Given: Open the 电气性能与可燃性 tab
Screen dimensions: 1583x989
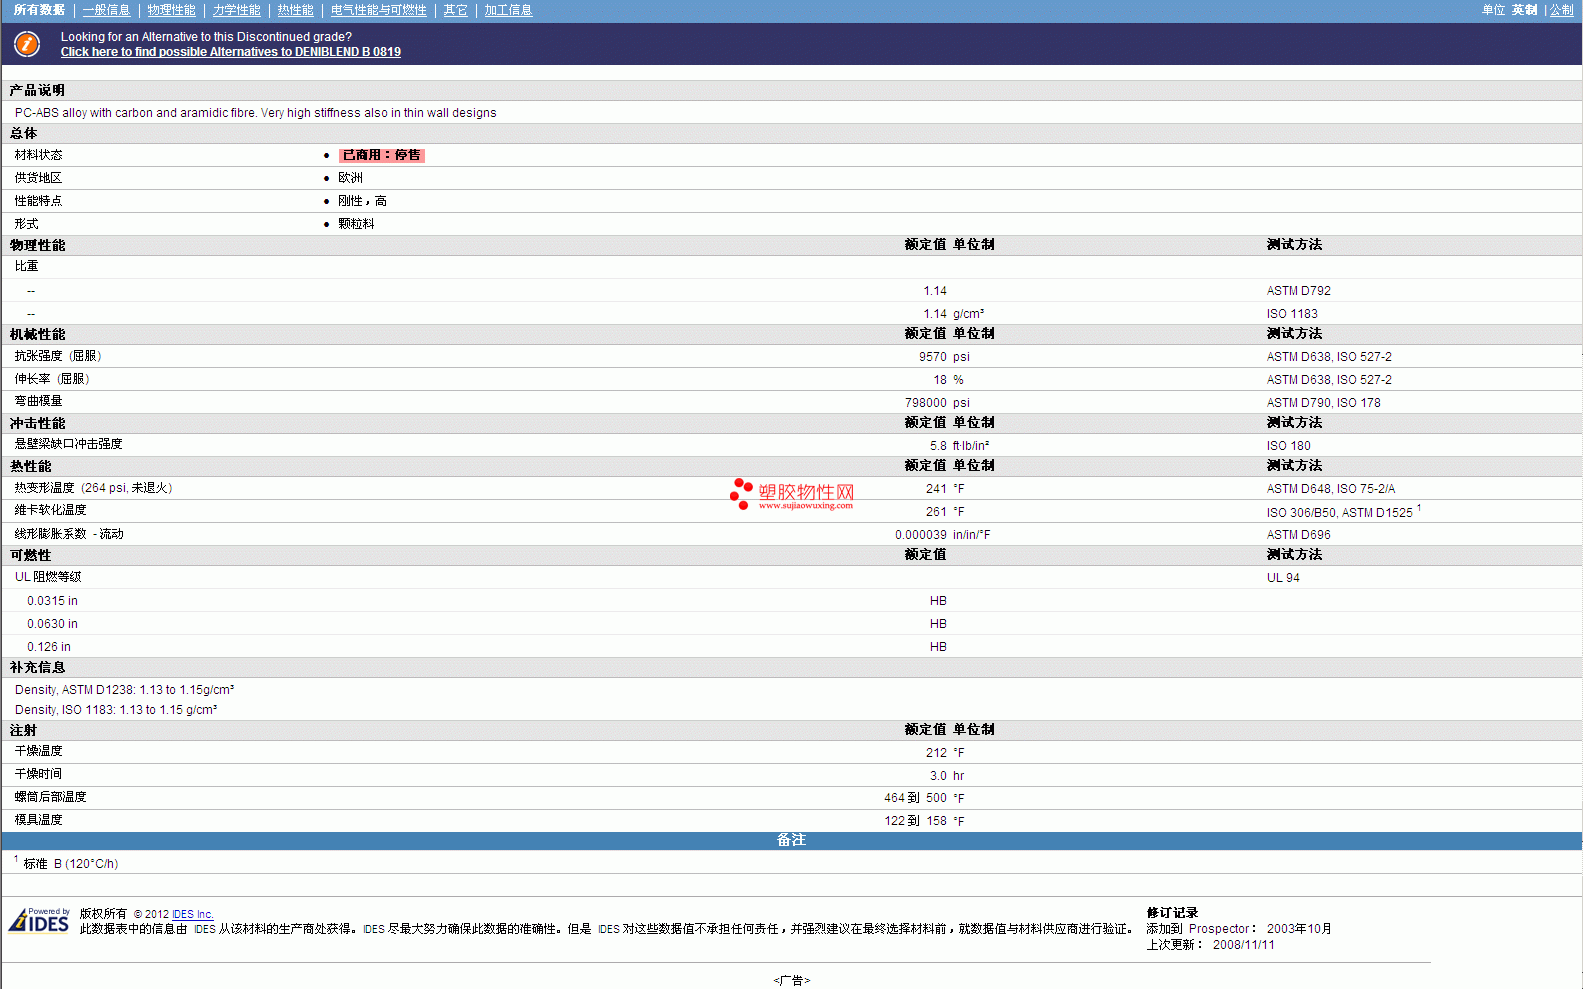Looking at the screenshot, I should click(x=378, y=10).
